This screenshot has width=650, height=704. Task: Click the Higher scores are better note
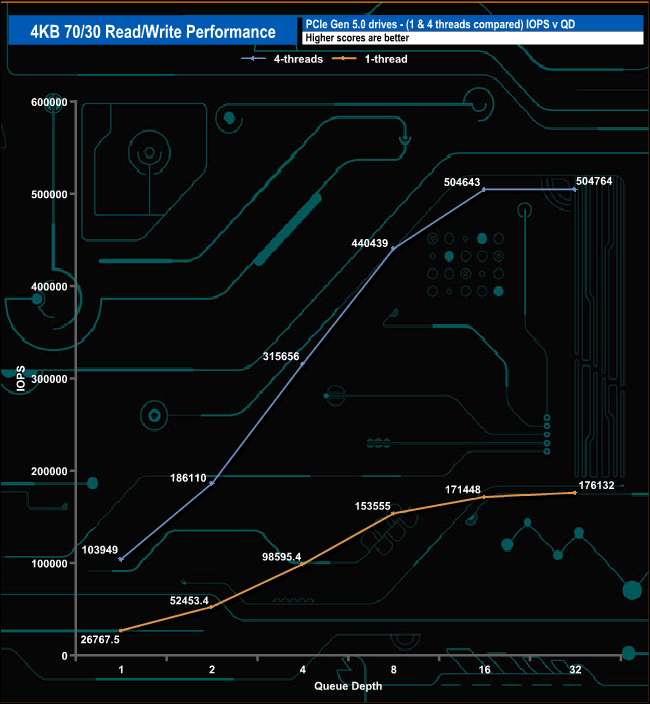pyautogui.click(x=357, y=38)
